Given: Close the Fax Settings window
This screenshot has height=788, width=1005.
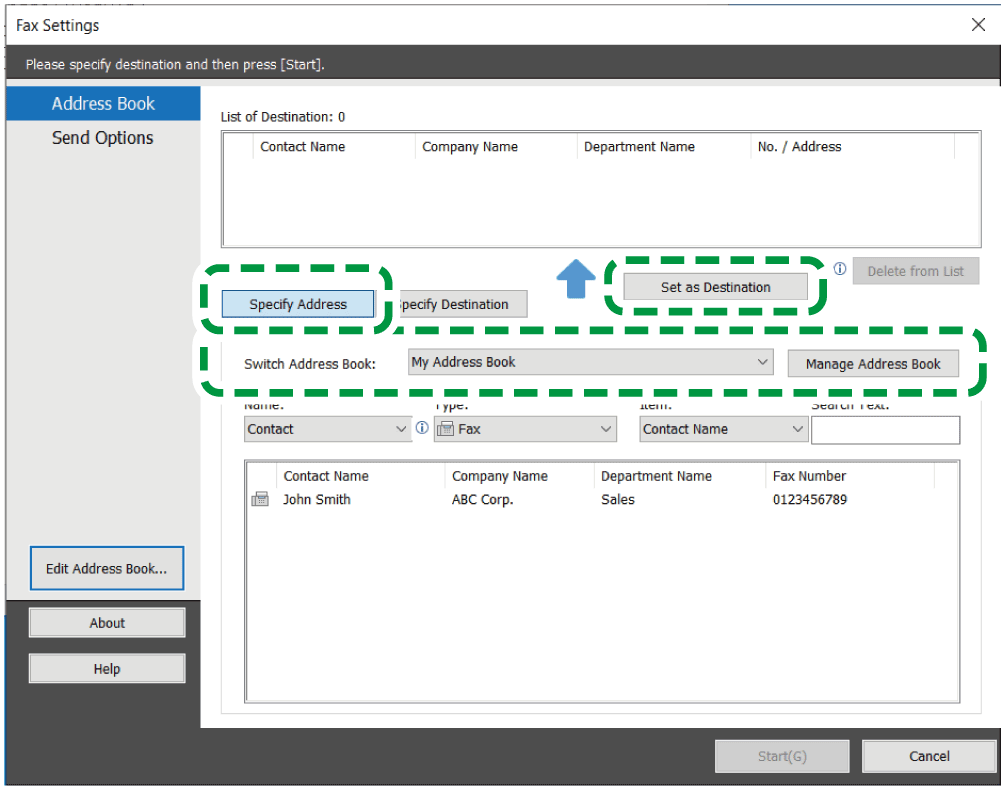Looking at the screenshot, I should (978, 25).
